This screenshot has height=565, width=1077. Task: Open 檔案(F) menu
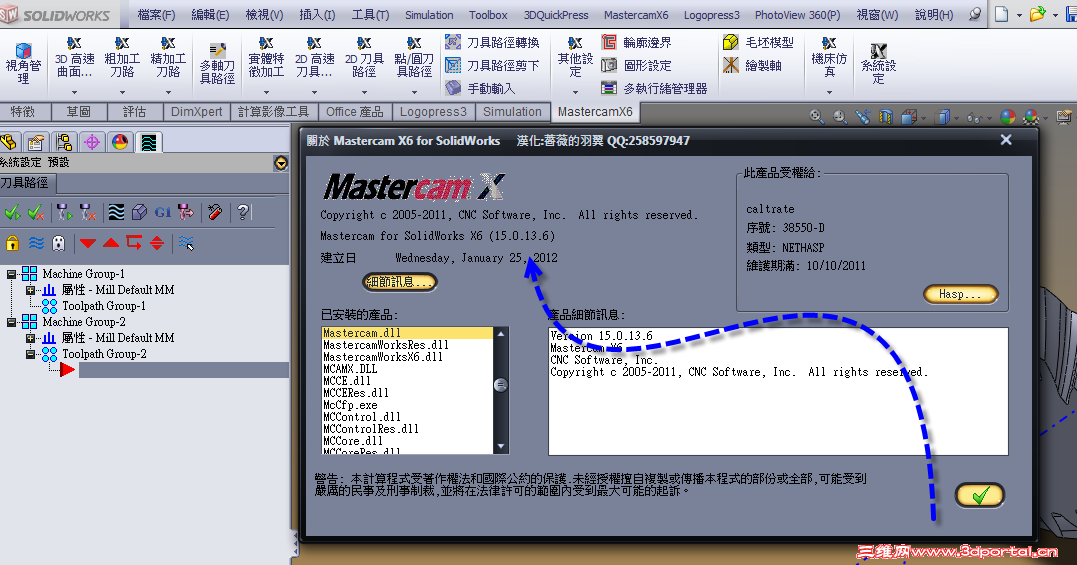pos(156,14)
